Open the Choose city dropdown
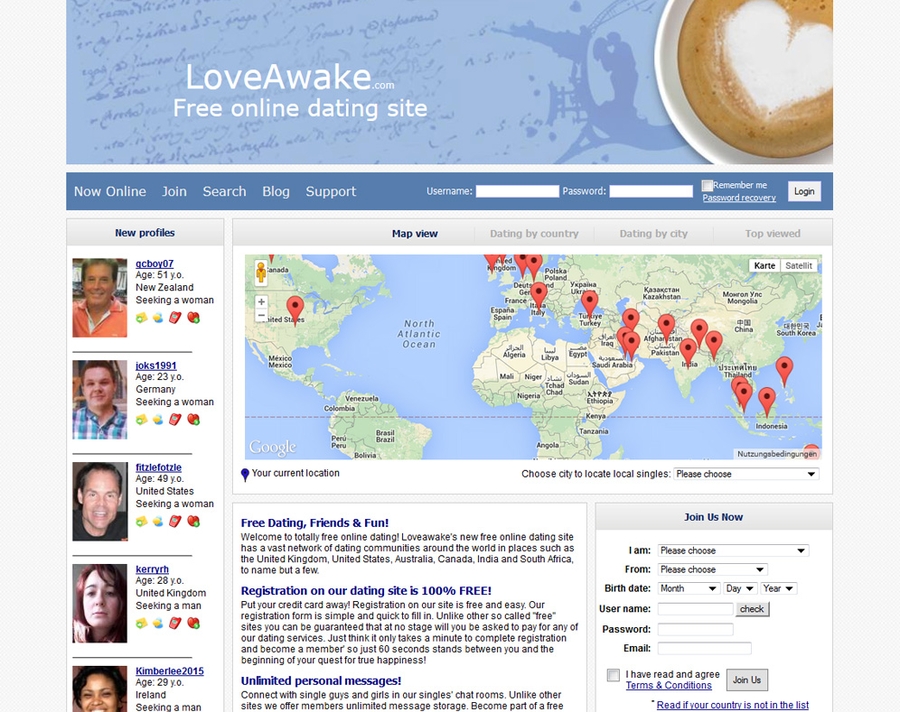This screenshot has width=900, height=712. pos(746,474)
